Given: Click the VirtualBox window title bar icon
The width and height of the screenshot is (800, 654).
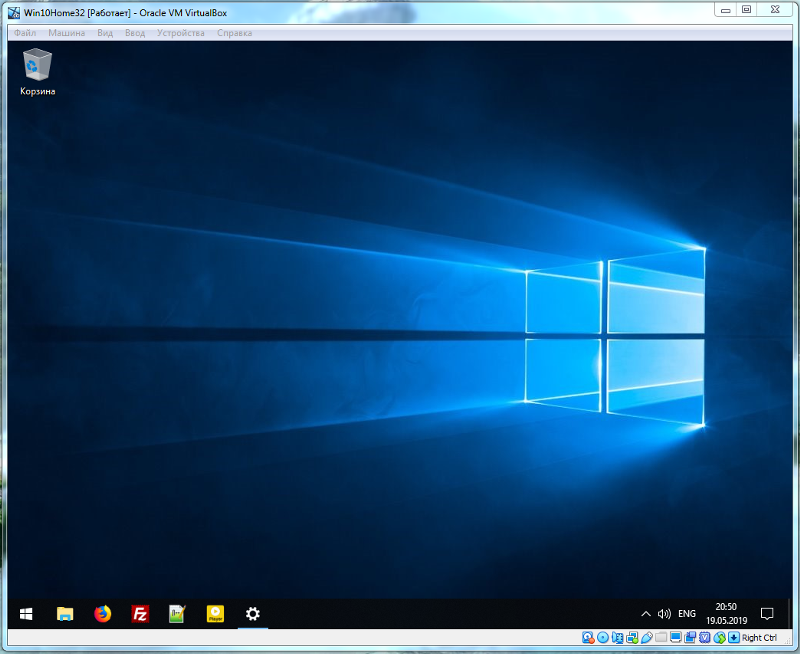Looking at the screenshot, I should (14, 13).
